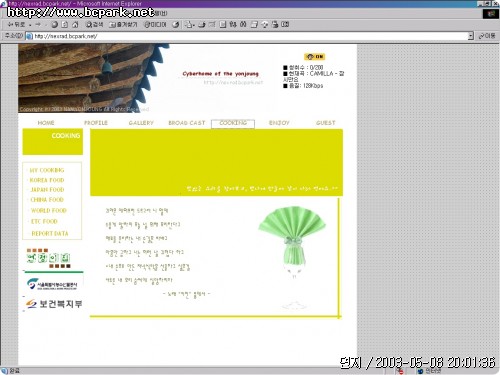Open the KOREA FOOD sidebar link
The width and height of the screenshot is (500, 375).
47,180
